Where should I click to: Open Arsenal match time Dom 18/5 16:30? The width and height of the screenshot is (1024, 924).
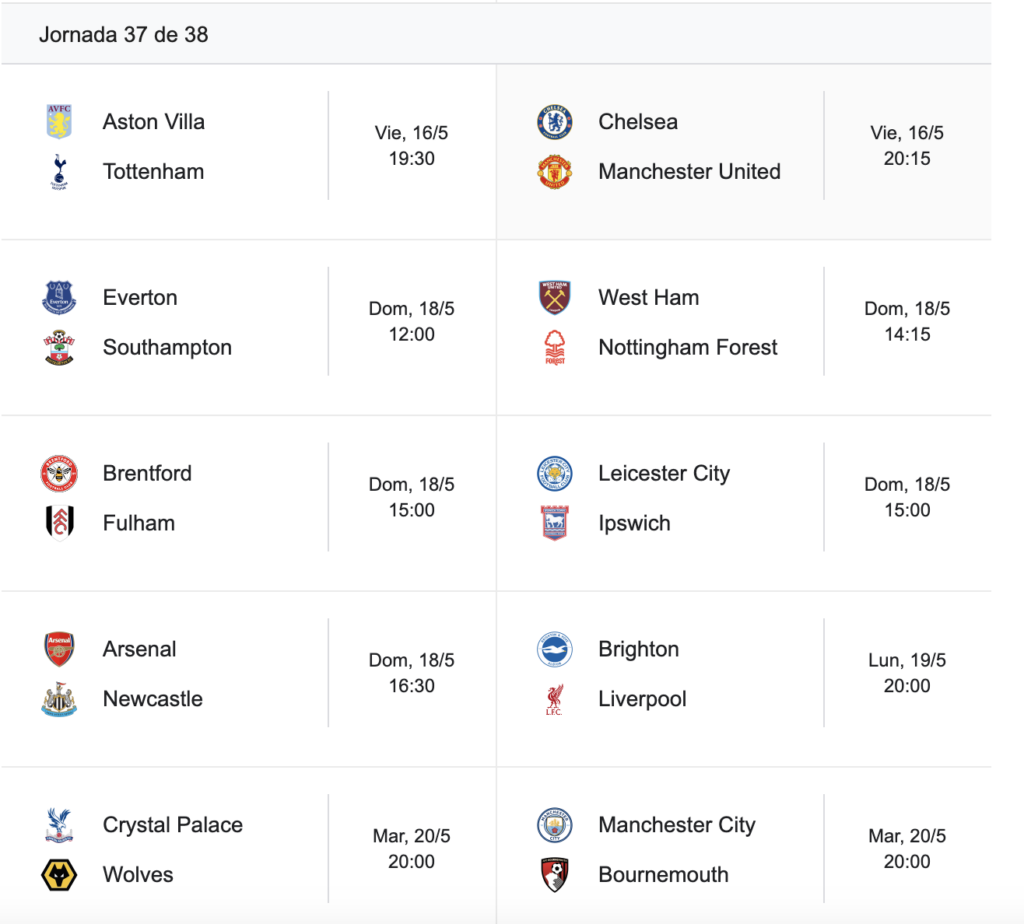[411, 673]
